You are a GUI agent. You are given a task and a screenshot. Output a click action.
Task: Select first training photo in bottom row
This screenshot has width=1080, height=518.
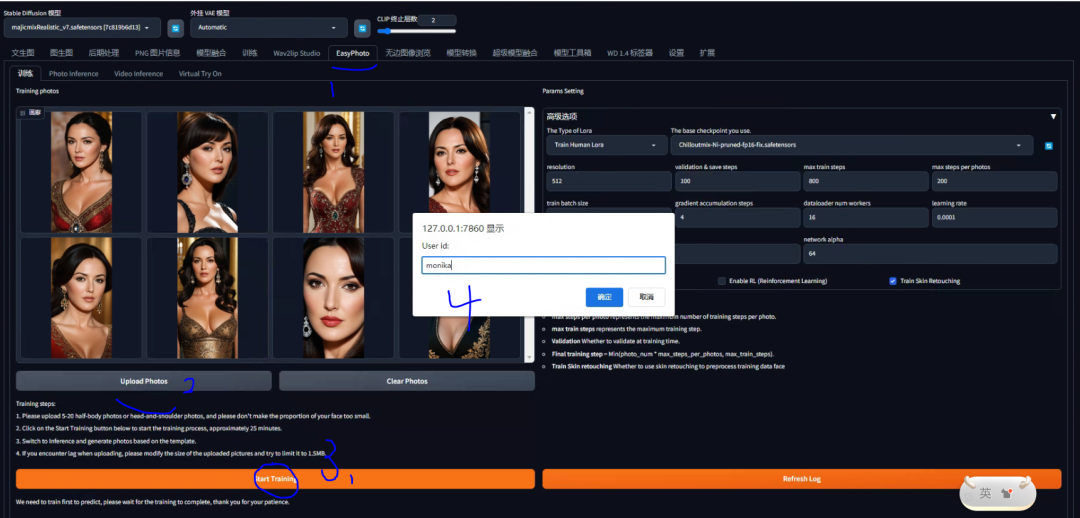pyautogui.click(x=81, y=298)
